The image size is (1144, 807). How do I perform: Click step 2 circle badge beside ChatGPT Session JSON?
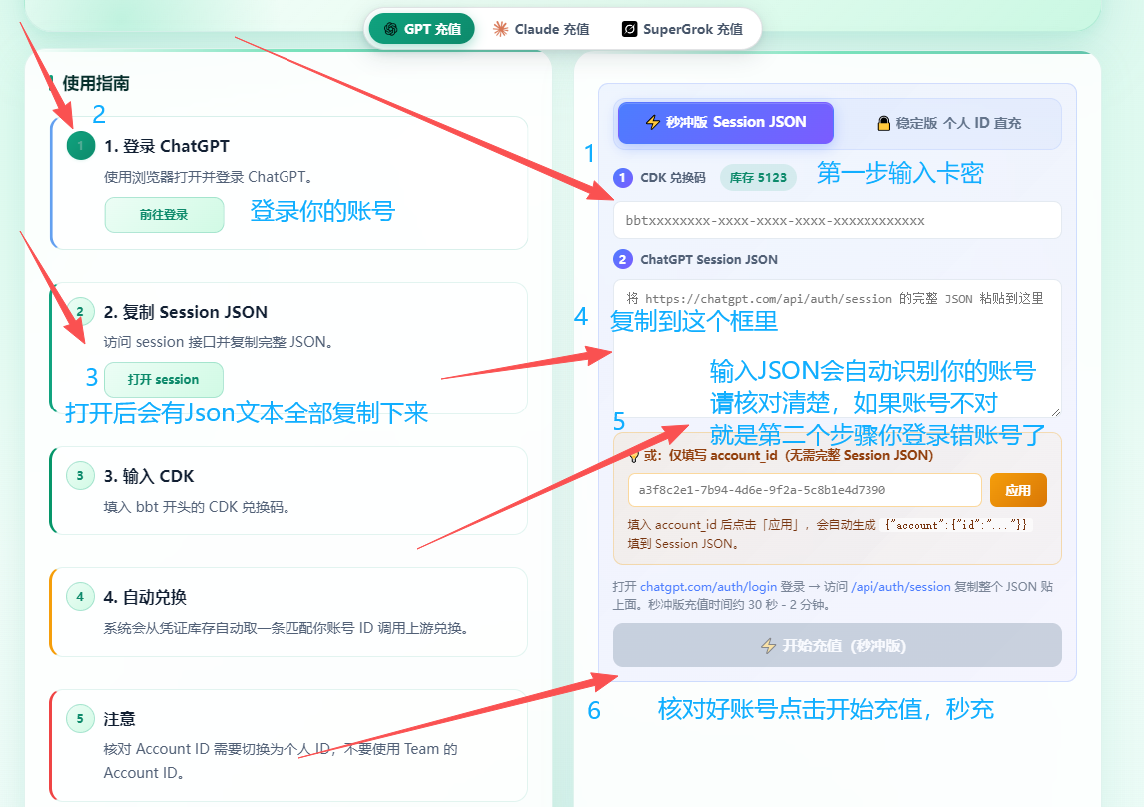point(622,259)
